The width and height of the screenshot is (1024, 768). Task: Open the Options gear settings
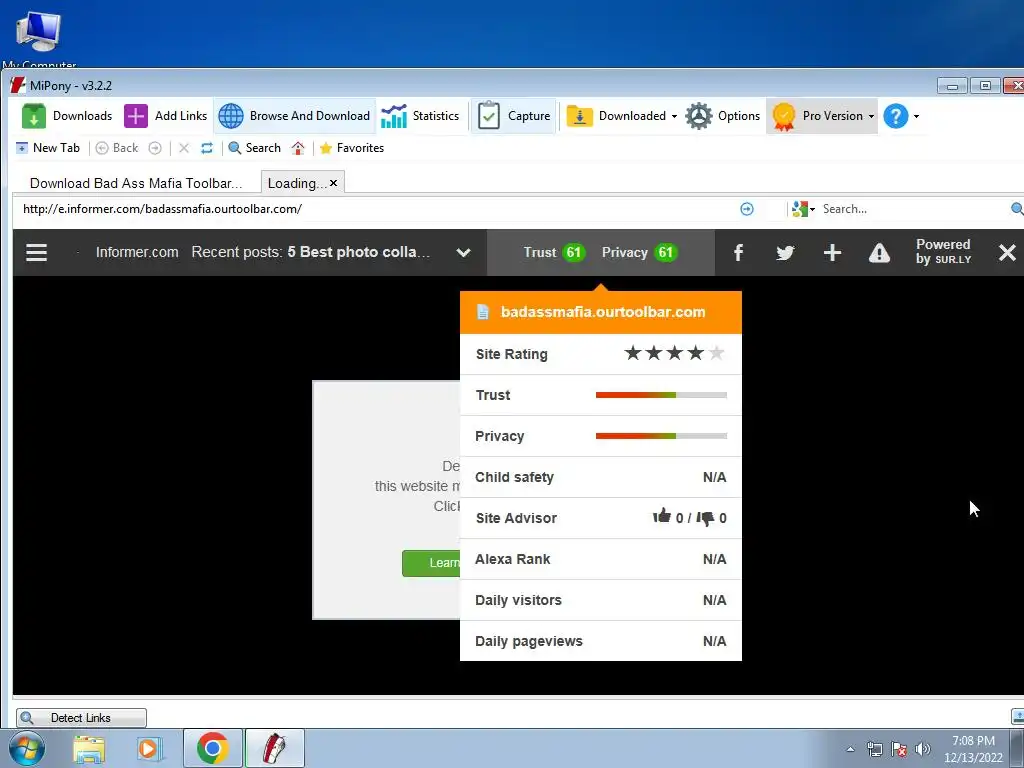pos(723,116)
